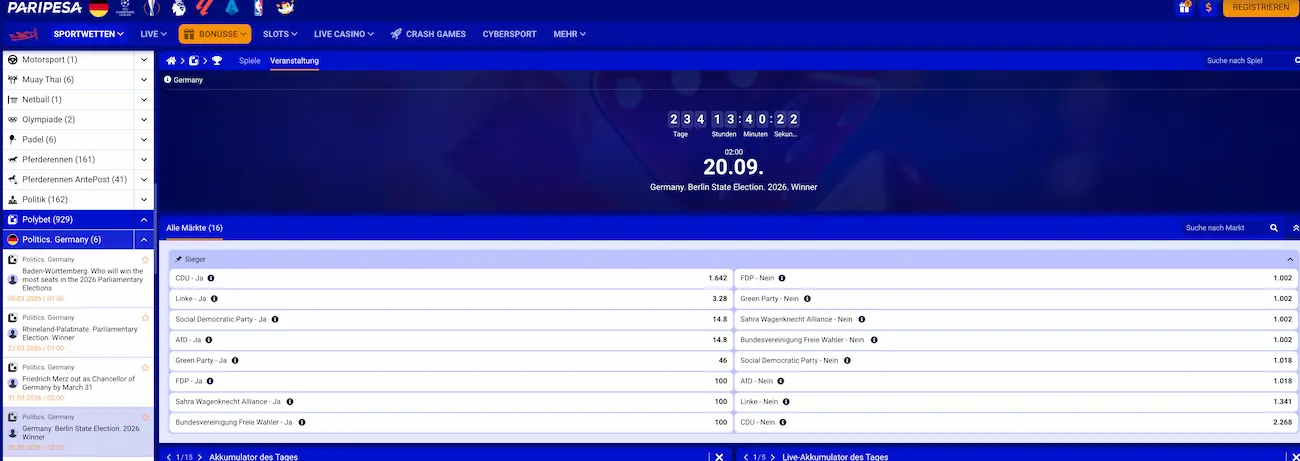
Task: Select the Veranstaltung tab
Action: (295, 61)
